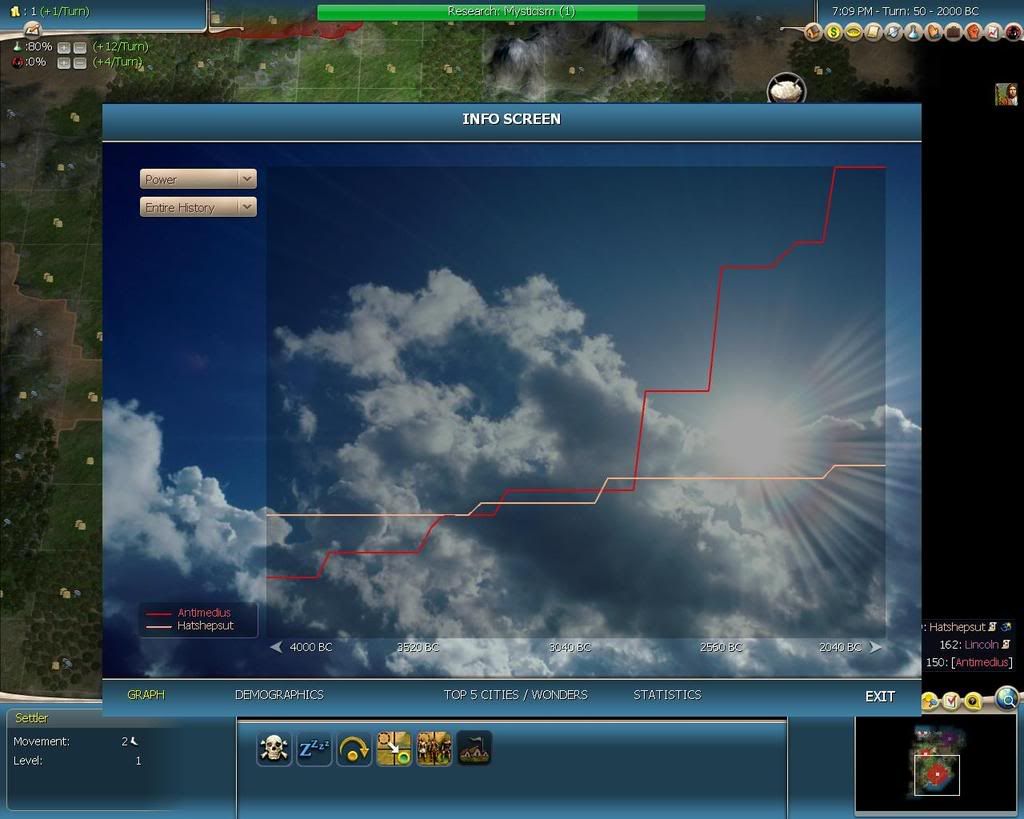Open the Religion Advisor praying hands icon

coord(934,32)
